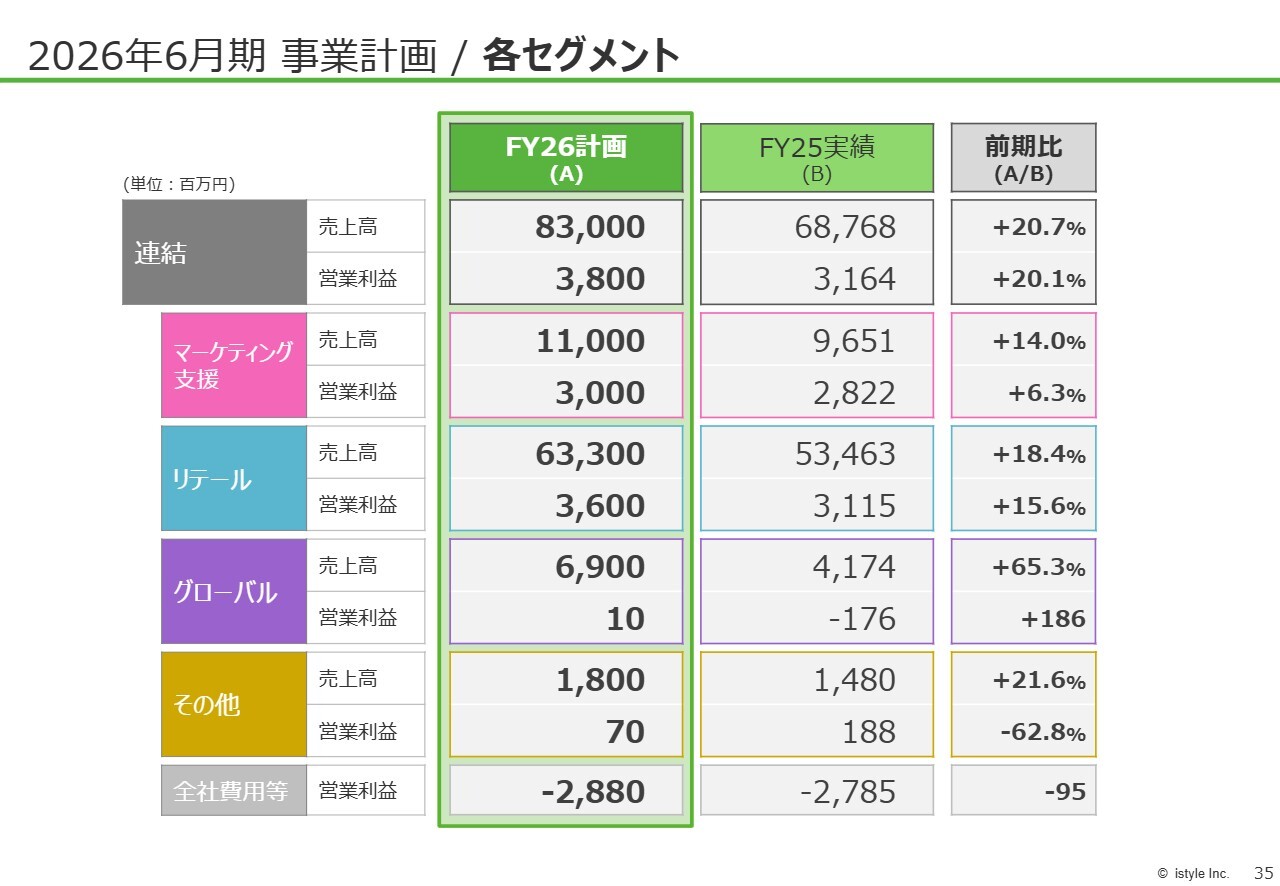Select the gray 連結 segment label
The width and height of the screenshot is (1280, 886).
pos(214,252)
